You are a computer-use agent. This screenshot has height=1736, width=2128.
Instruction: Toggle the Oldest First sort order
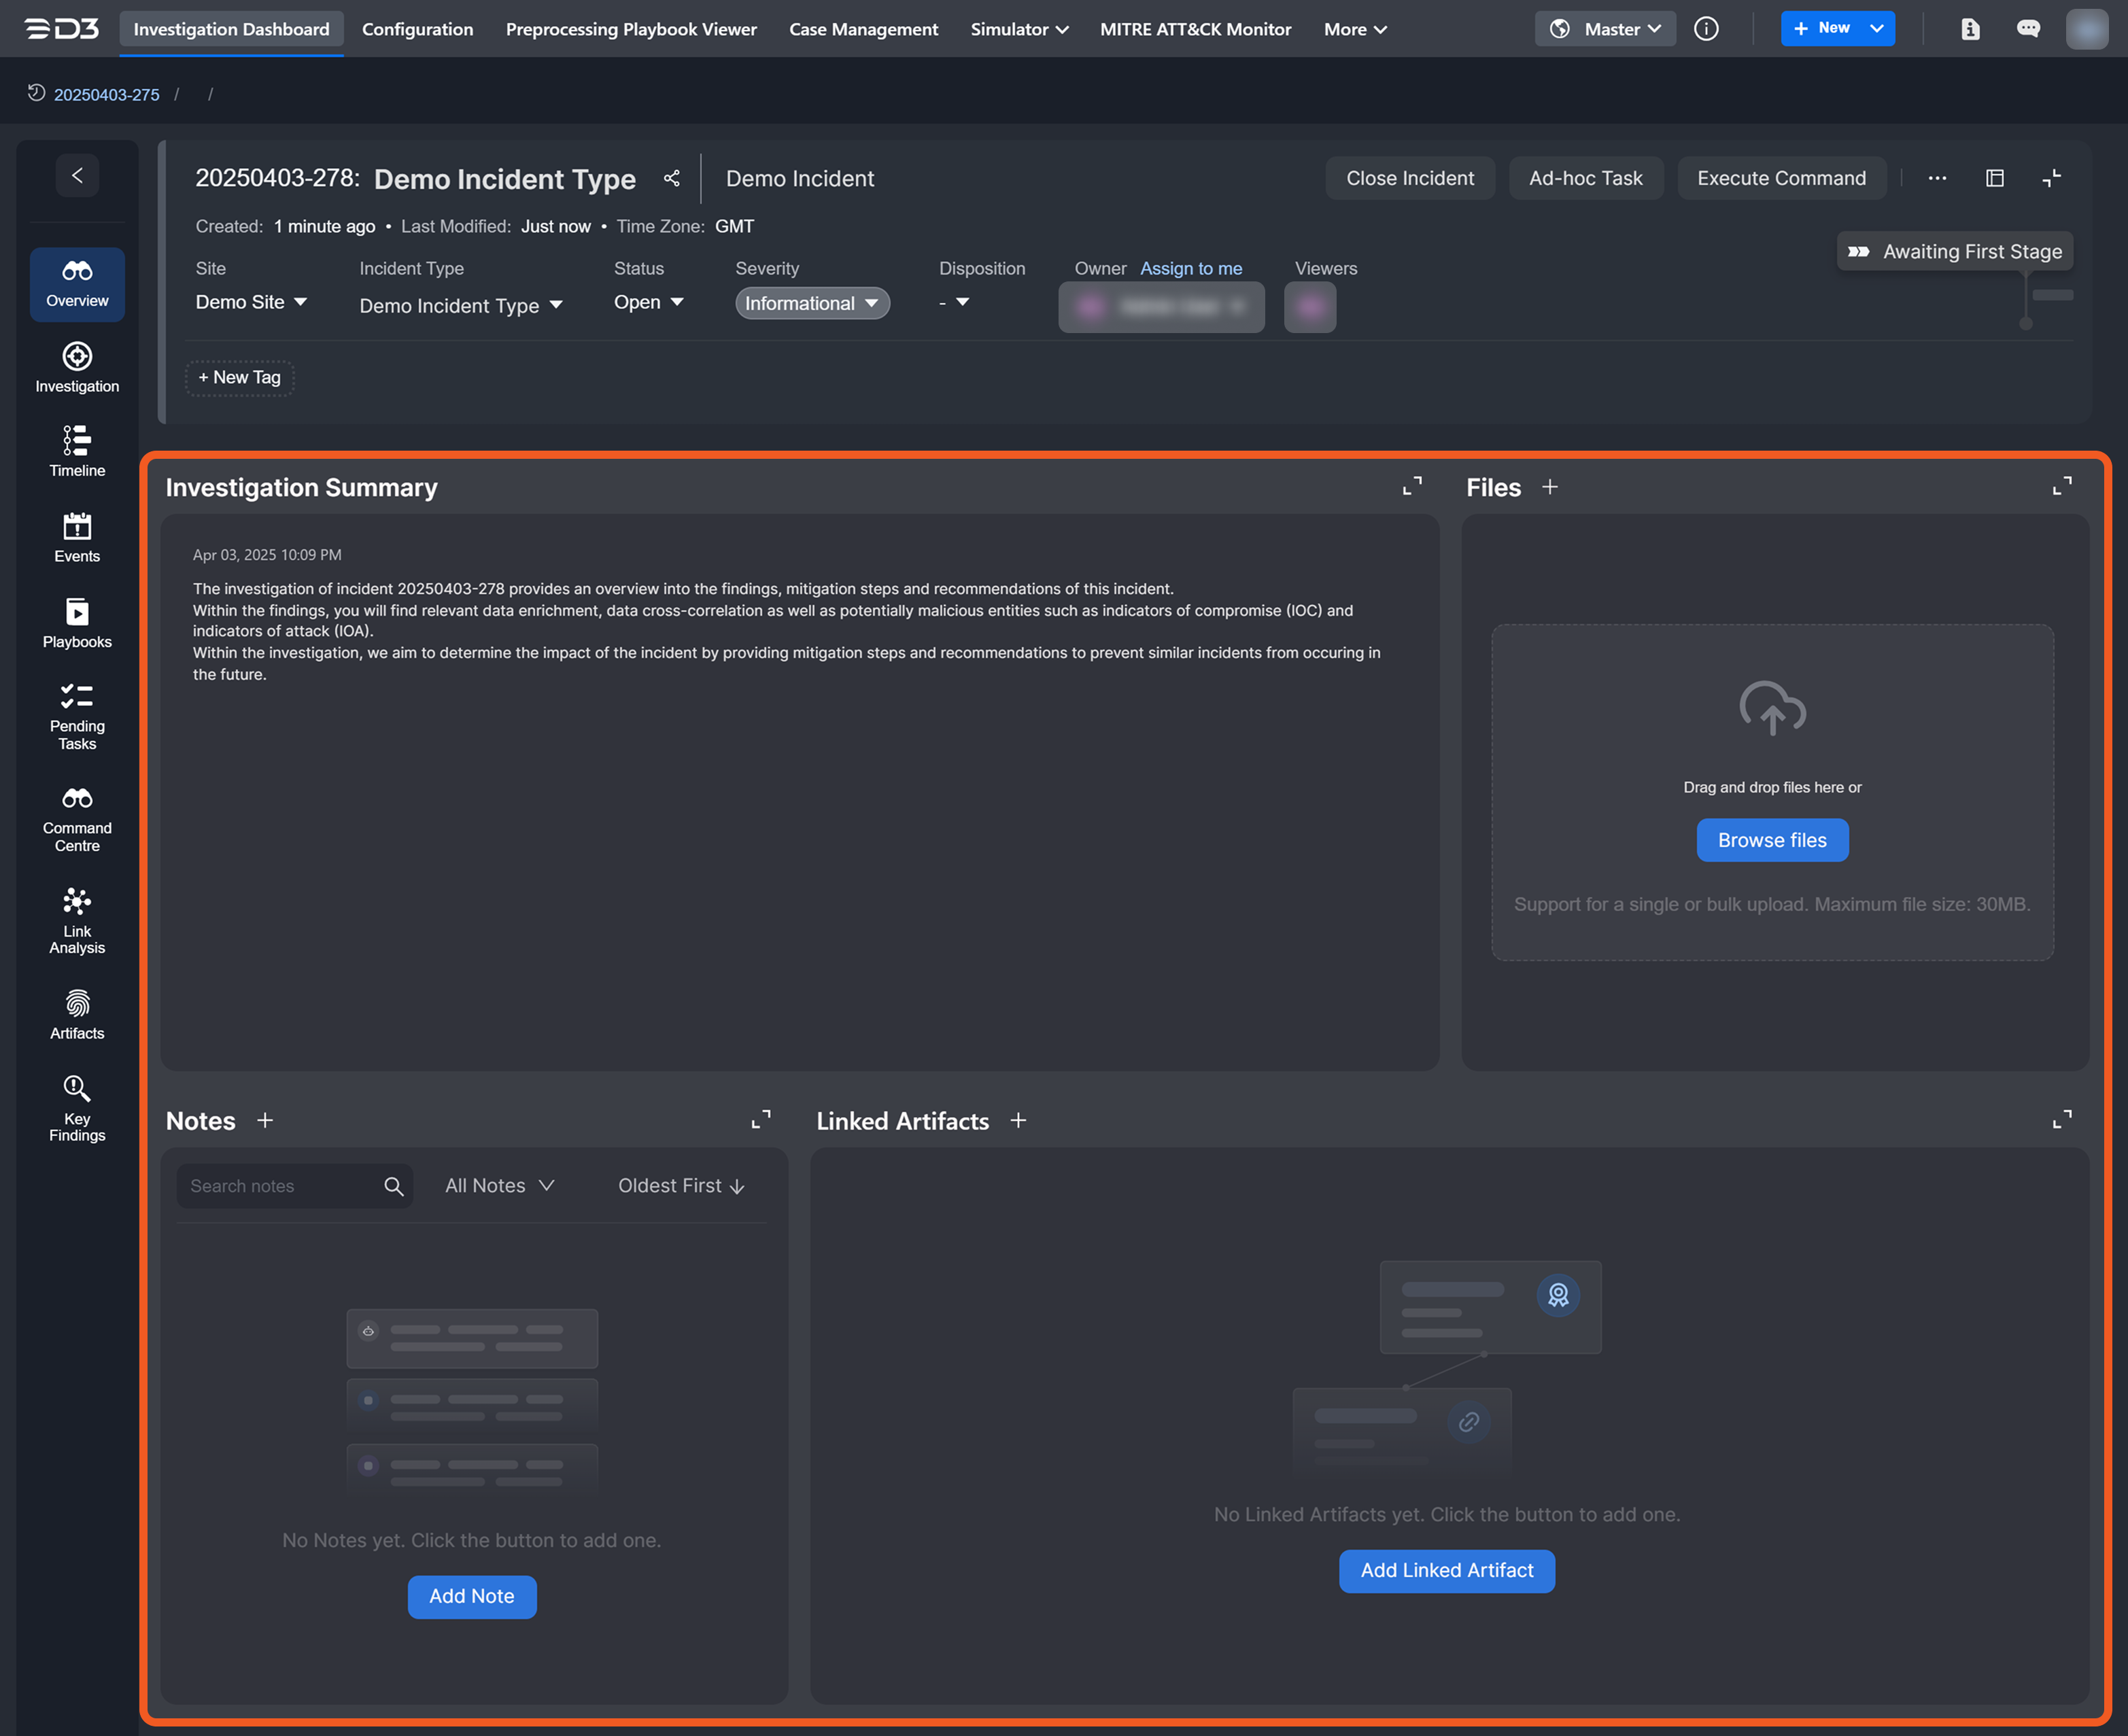click(681, 1186)
